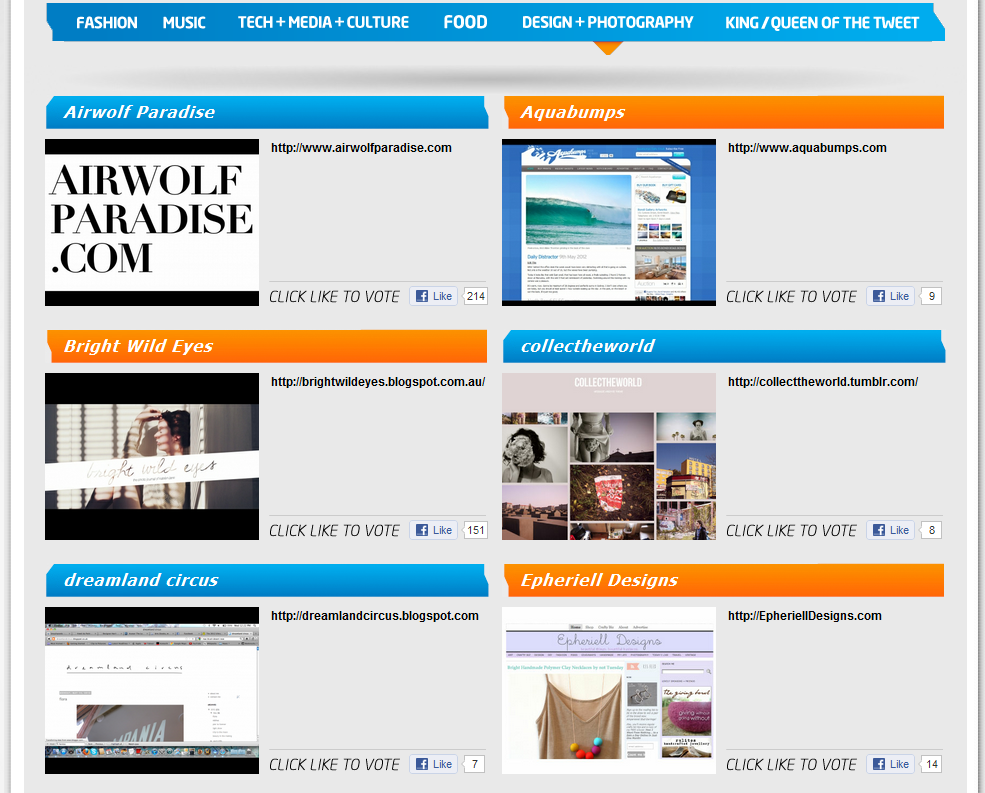Image resolution: width=985 pixels, height=793 pixels.
Task: Click the Bright Wild Eyes thumbnail
Action: click(152, 456)
